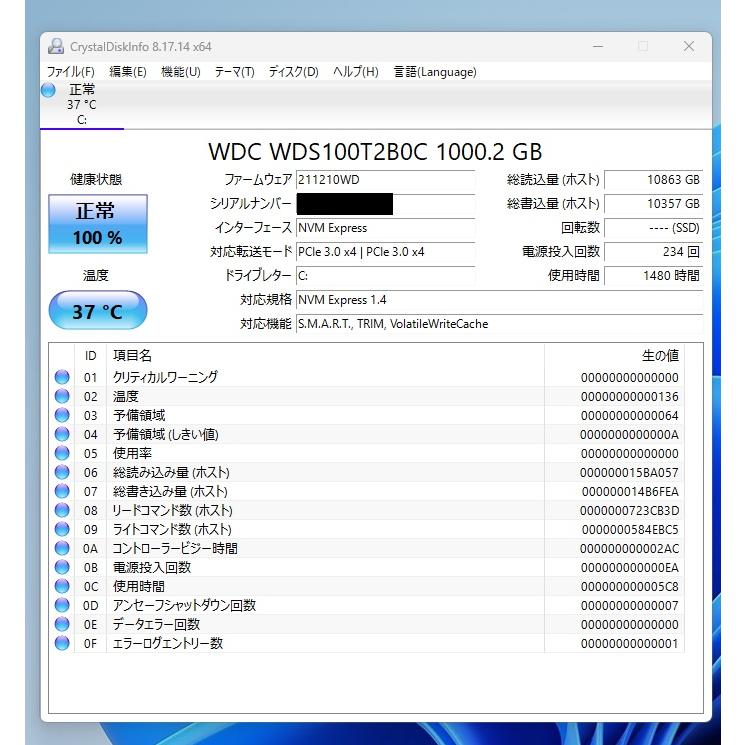Click the status icon for row 08 リードコマンド数

(x=62, y=510)
